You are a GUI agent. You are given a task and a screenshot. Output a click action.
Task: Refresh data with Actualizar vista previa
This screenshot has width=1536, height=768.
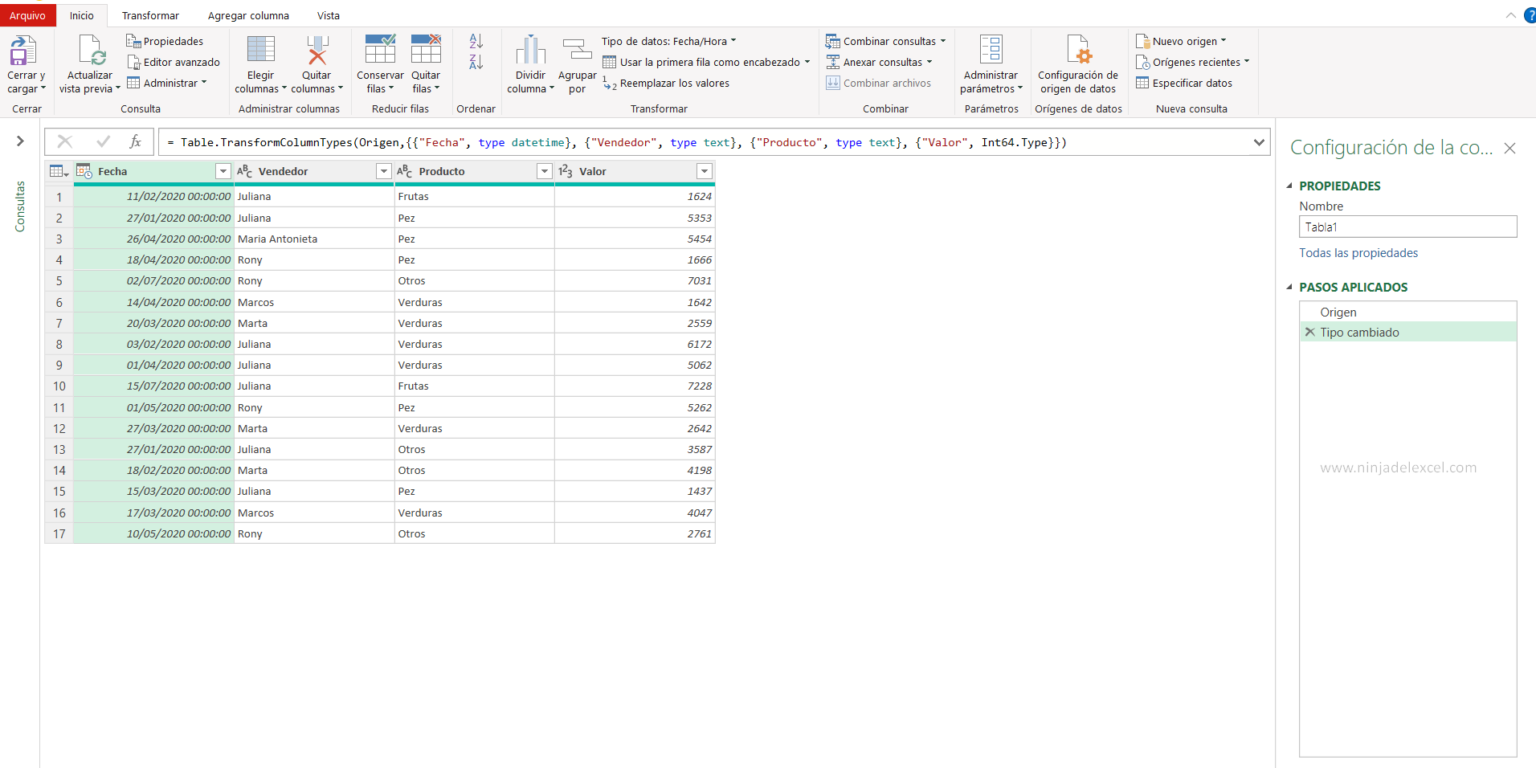[90, 63]
